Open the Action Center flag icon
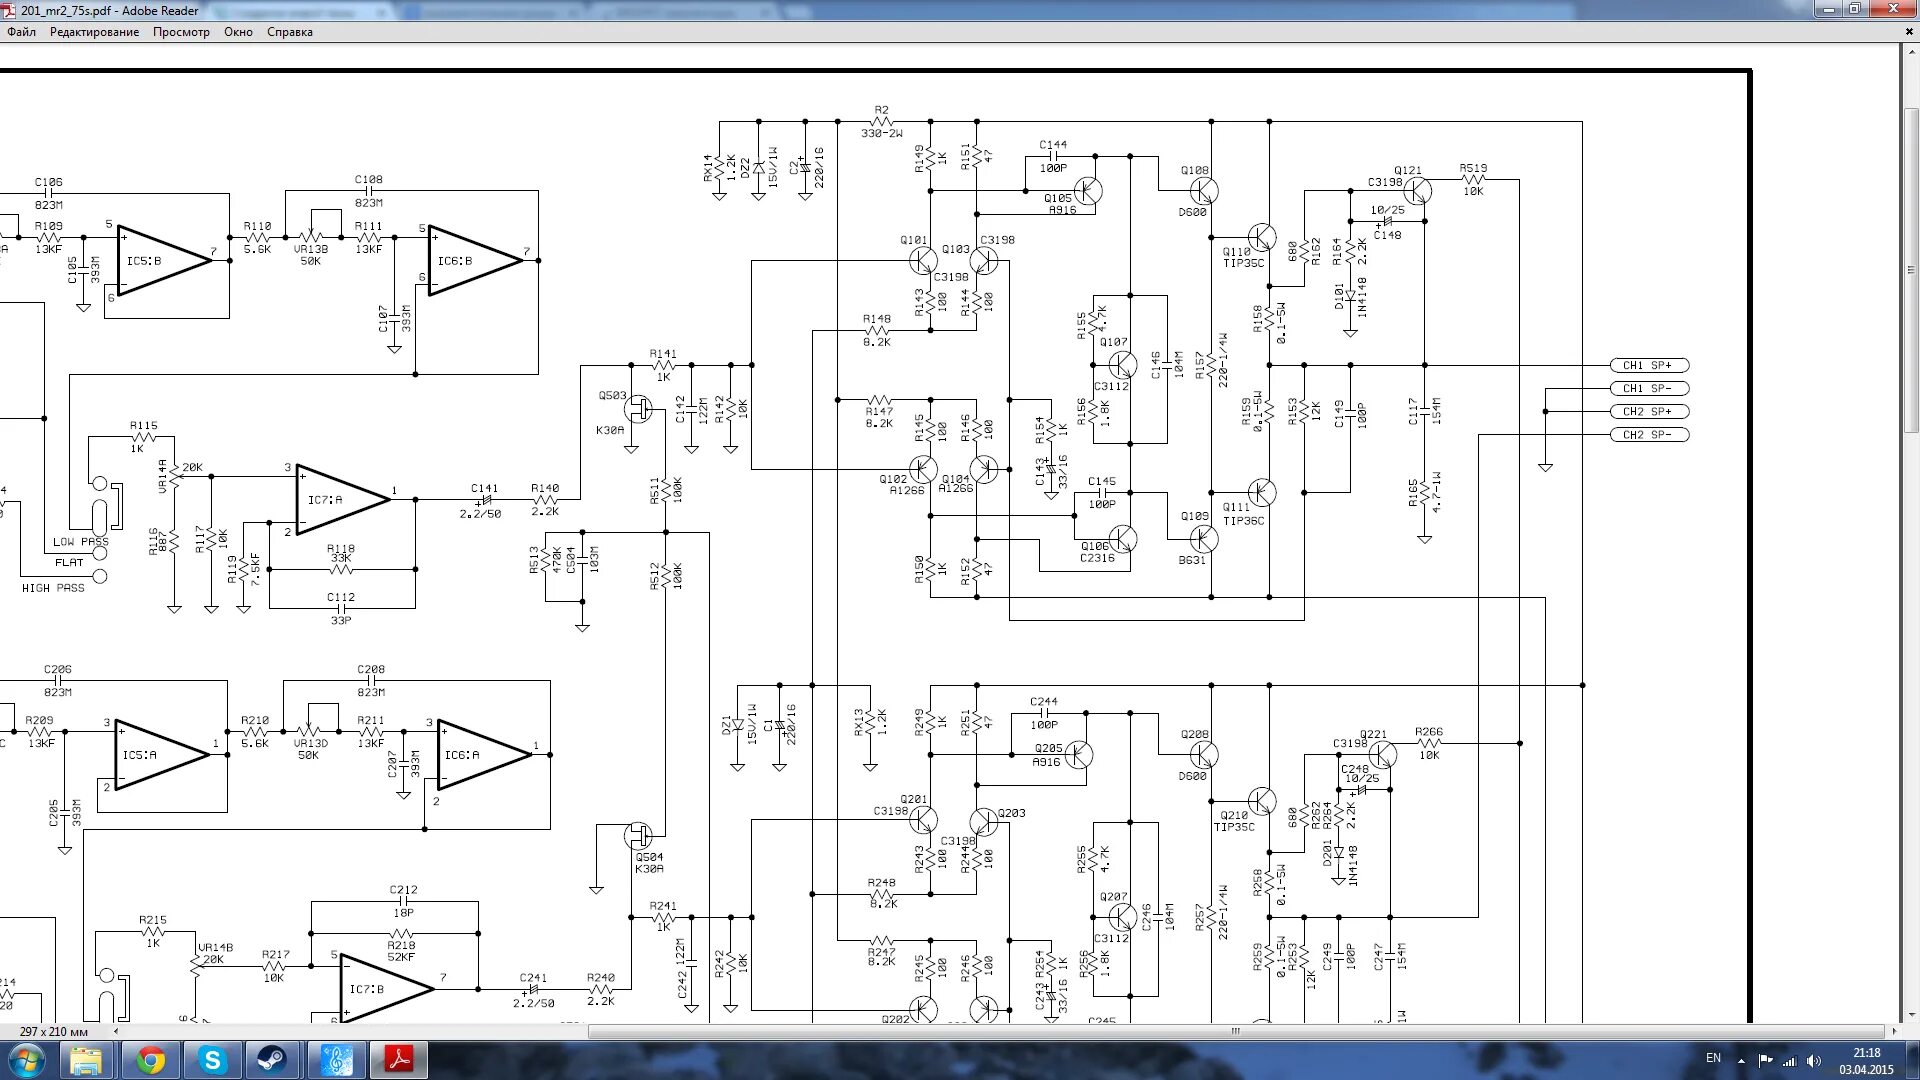The width and height of the screenshot is (1920, 1080). pos(1765,1060)
